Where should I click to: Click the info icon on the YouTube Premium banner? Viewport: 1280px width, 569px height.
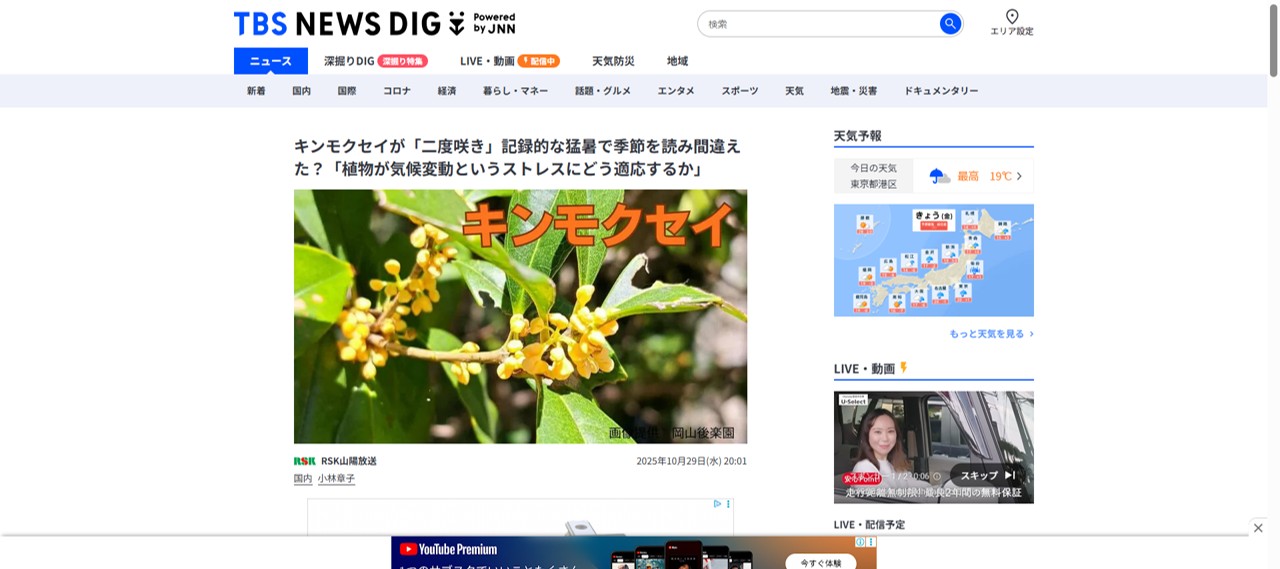pyautogui.click(x=861, y=542)
